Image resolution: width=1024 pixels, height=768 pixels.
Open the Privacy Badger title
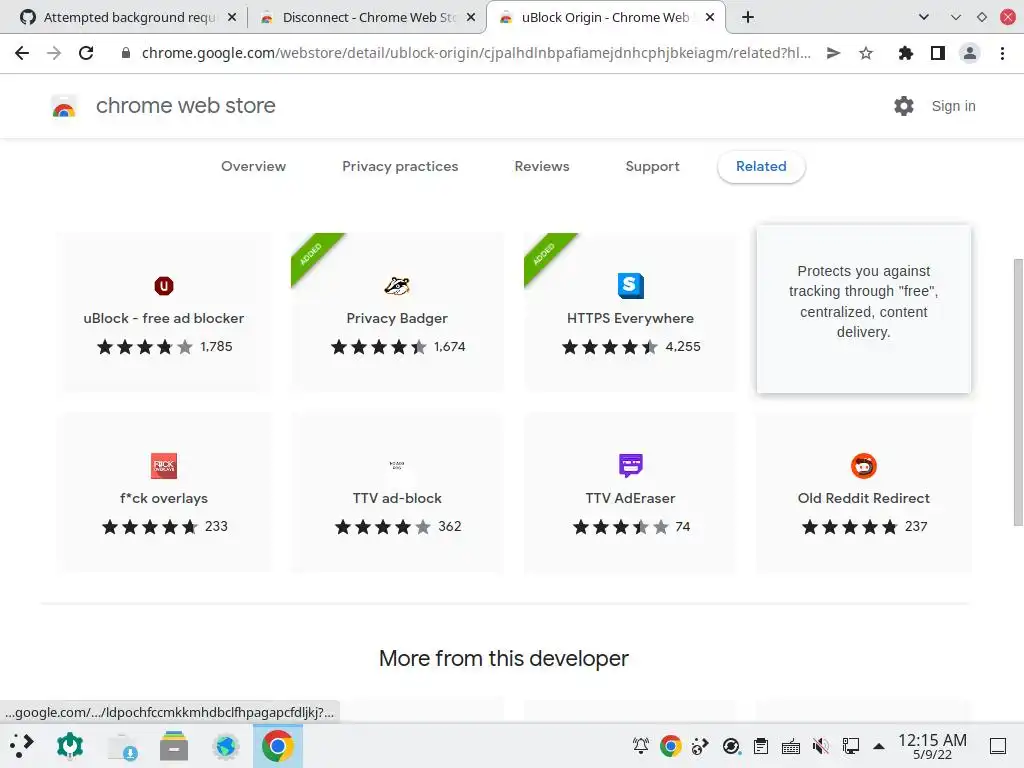point(397,318)
